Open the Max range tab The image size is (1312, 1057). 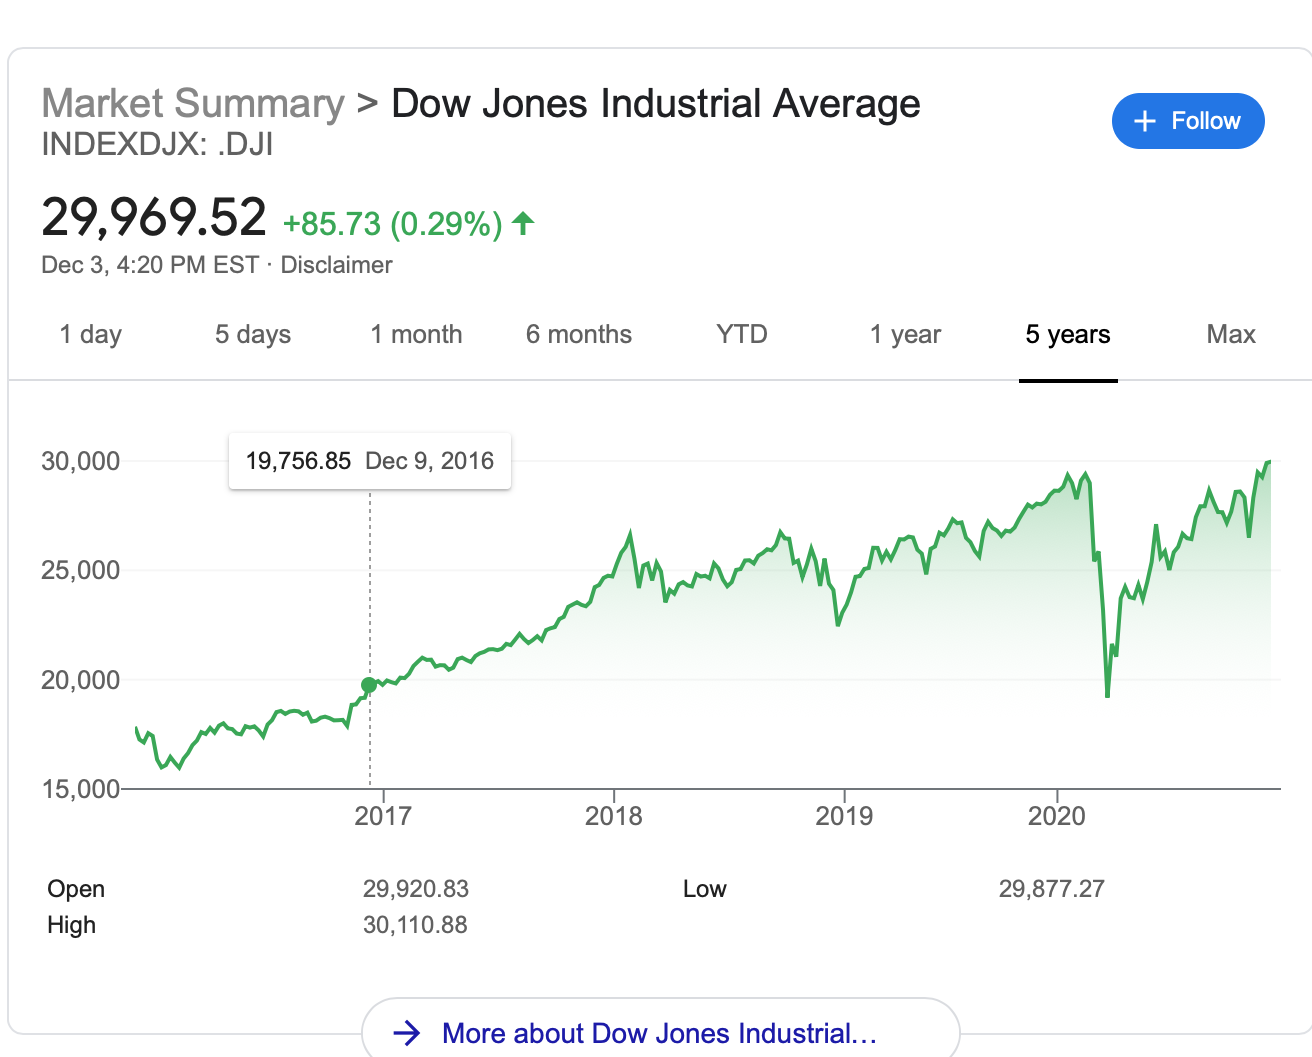coord(1231,334)
